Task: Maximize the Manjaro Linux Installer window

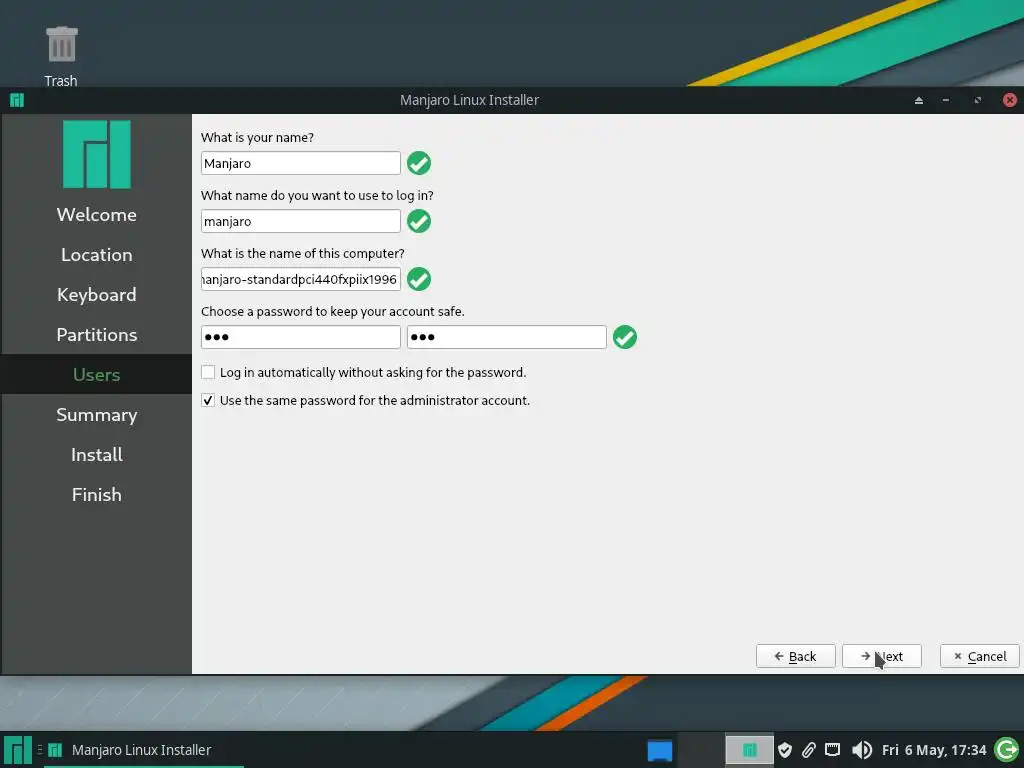Action: (978, 100)
